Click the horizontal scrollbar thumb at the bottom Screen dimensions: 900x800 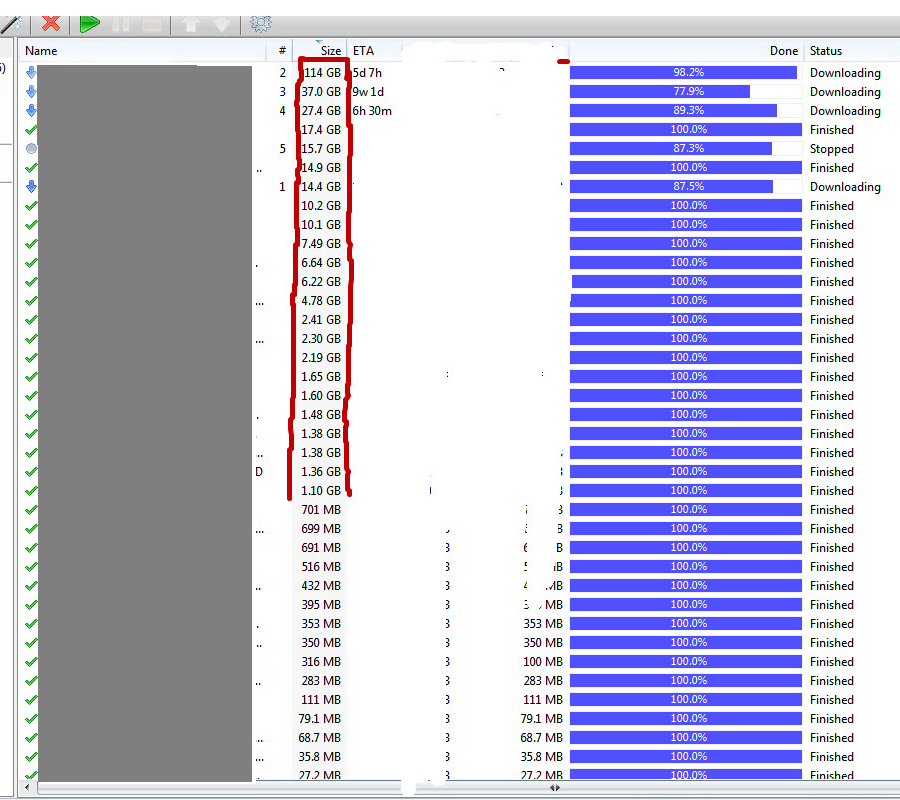click(x=554, y=788)
